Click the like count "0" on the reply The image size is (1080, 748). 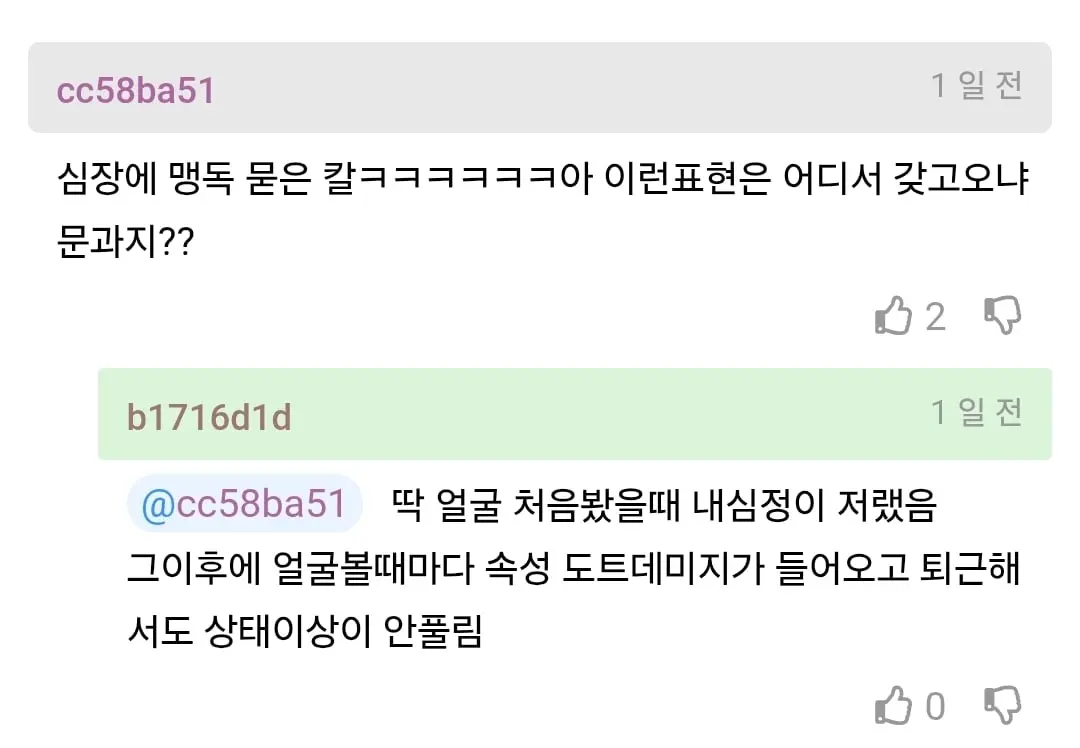tap(935, 707)
